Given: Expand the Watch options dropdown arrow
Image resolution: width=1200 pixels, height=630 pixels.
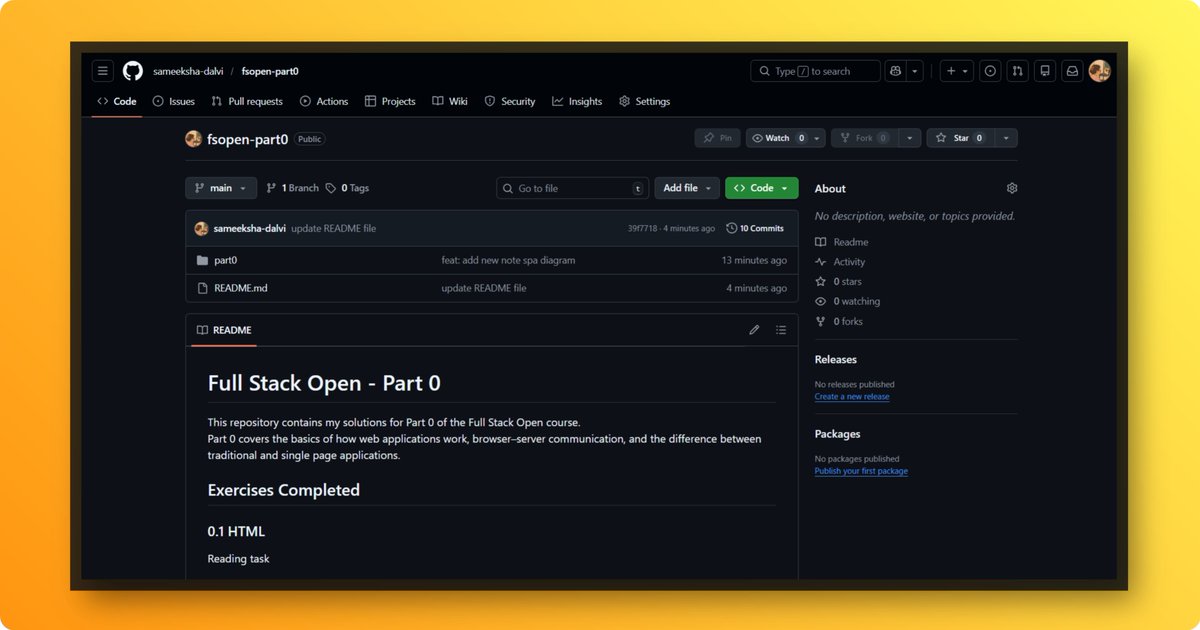Looking at the screenshot, I should pos(817,138).
